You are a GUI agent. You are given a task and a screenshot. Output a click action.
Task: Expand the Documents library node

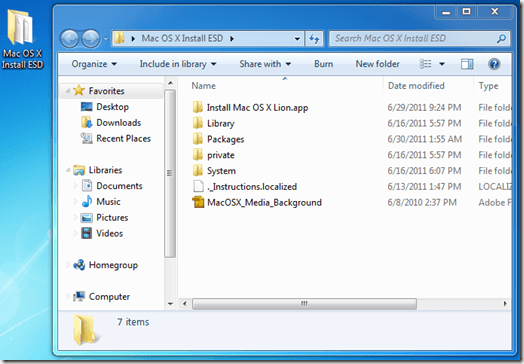point(75,186)
